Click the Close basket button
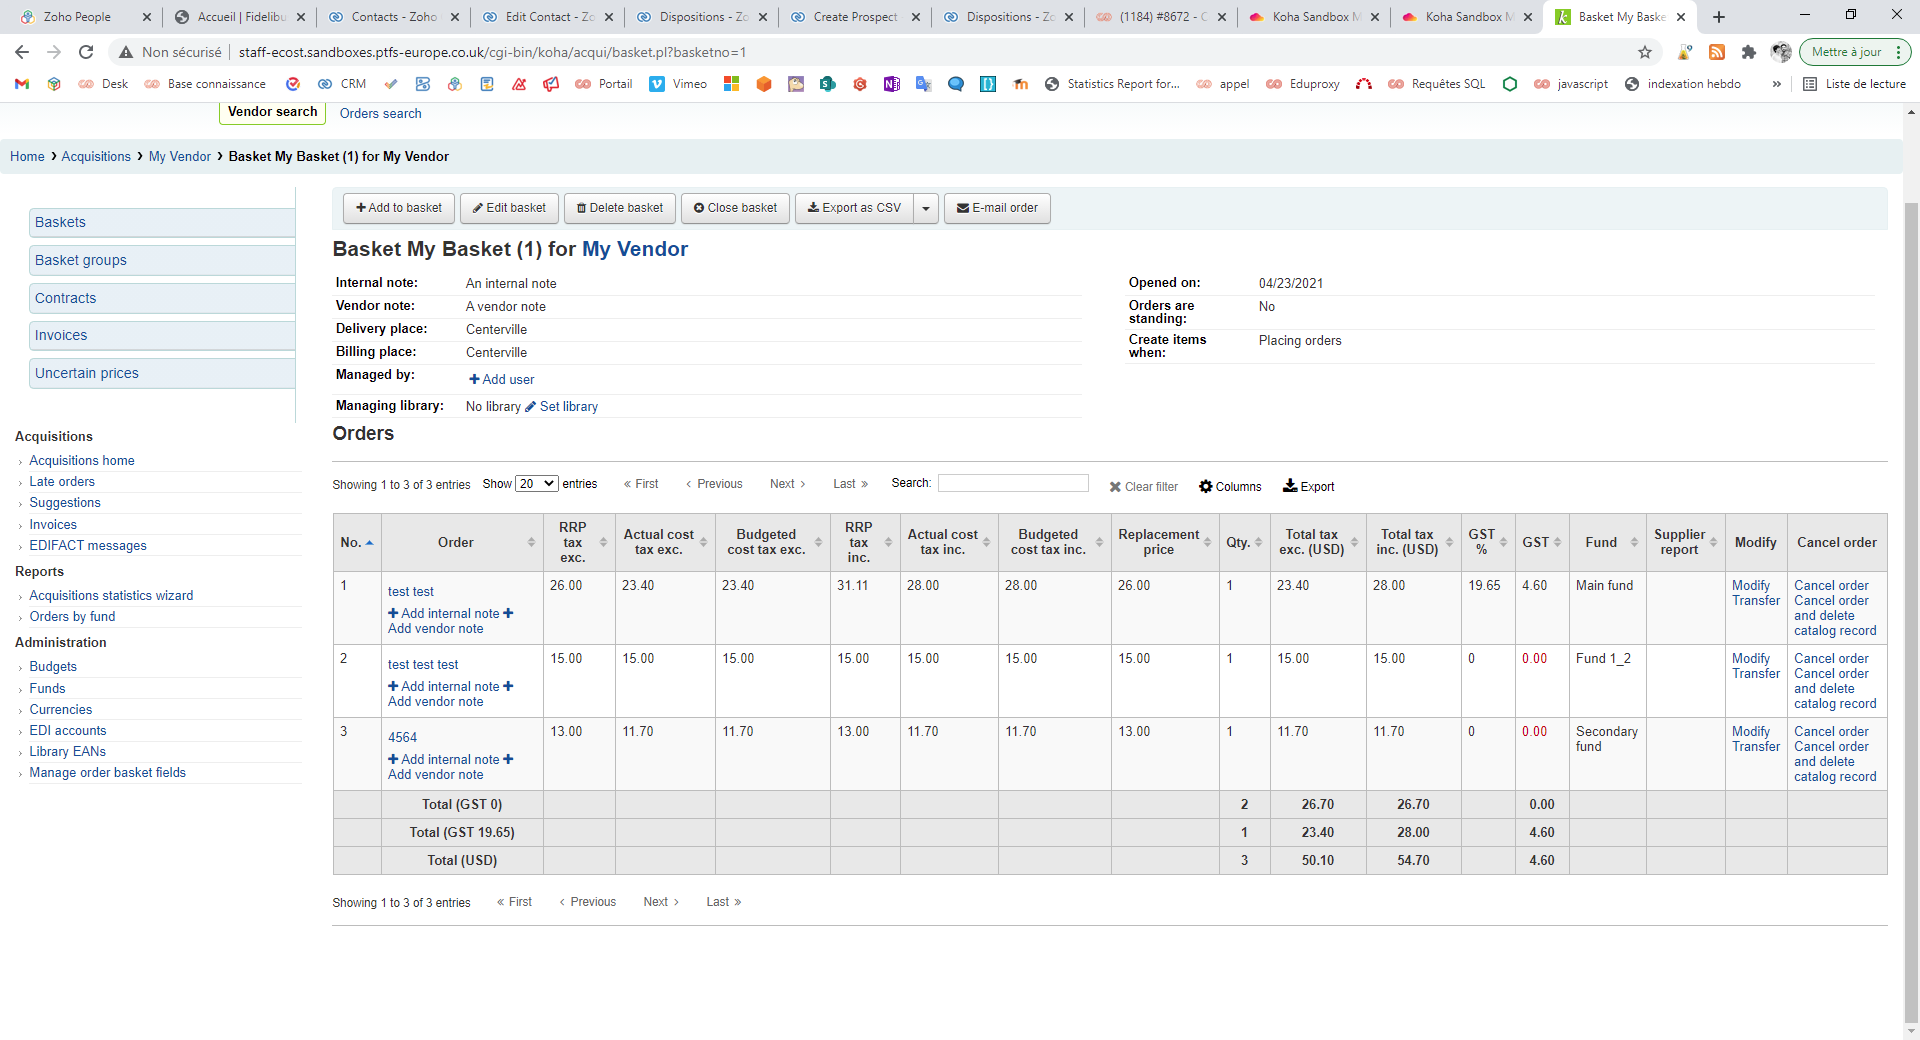 coord(735,208)
